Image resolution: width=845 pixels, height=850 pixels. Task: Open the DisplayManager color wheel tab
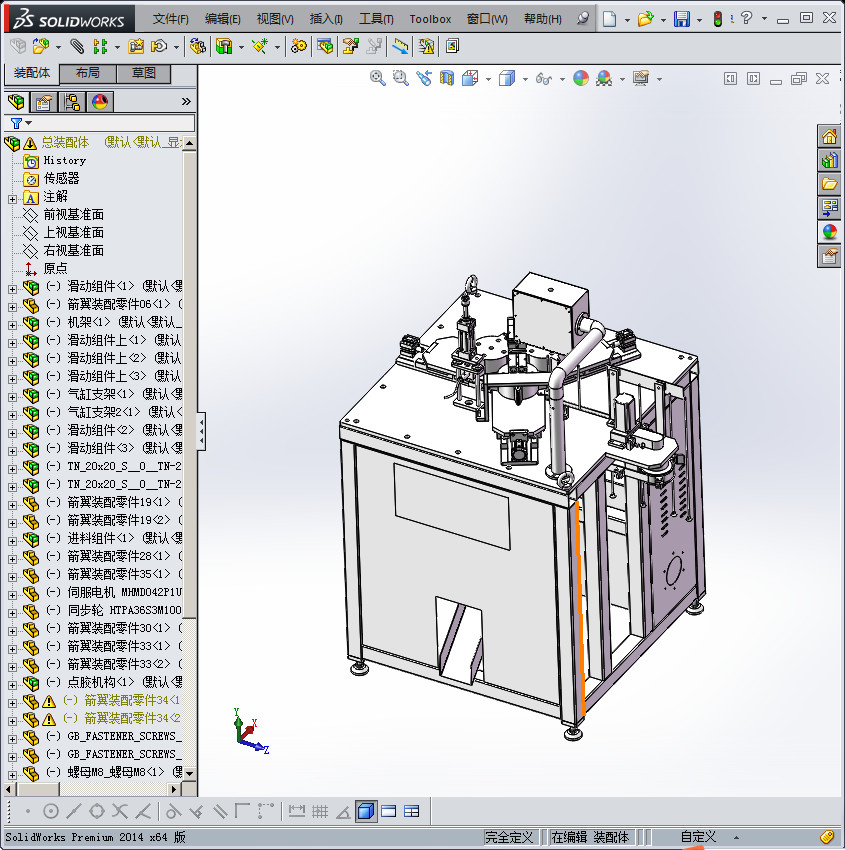point(99,101)
